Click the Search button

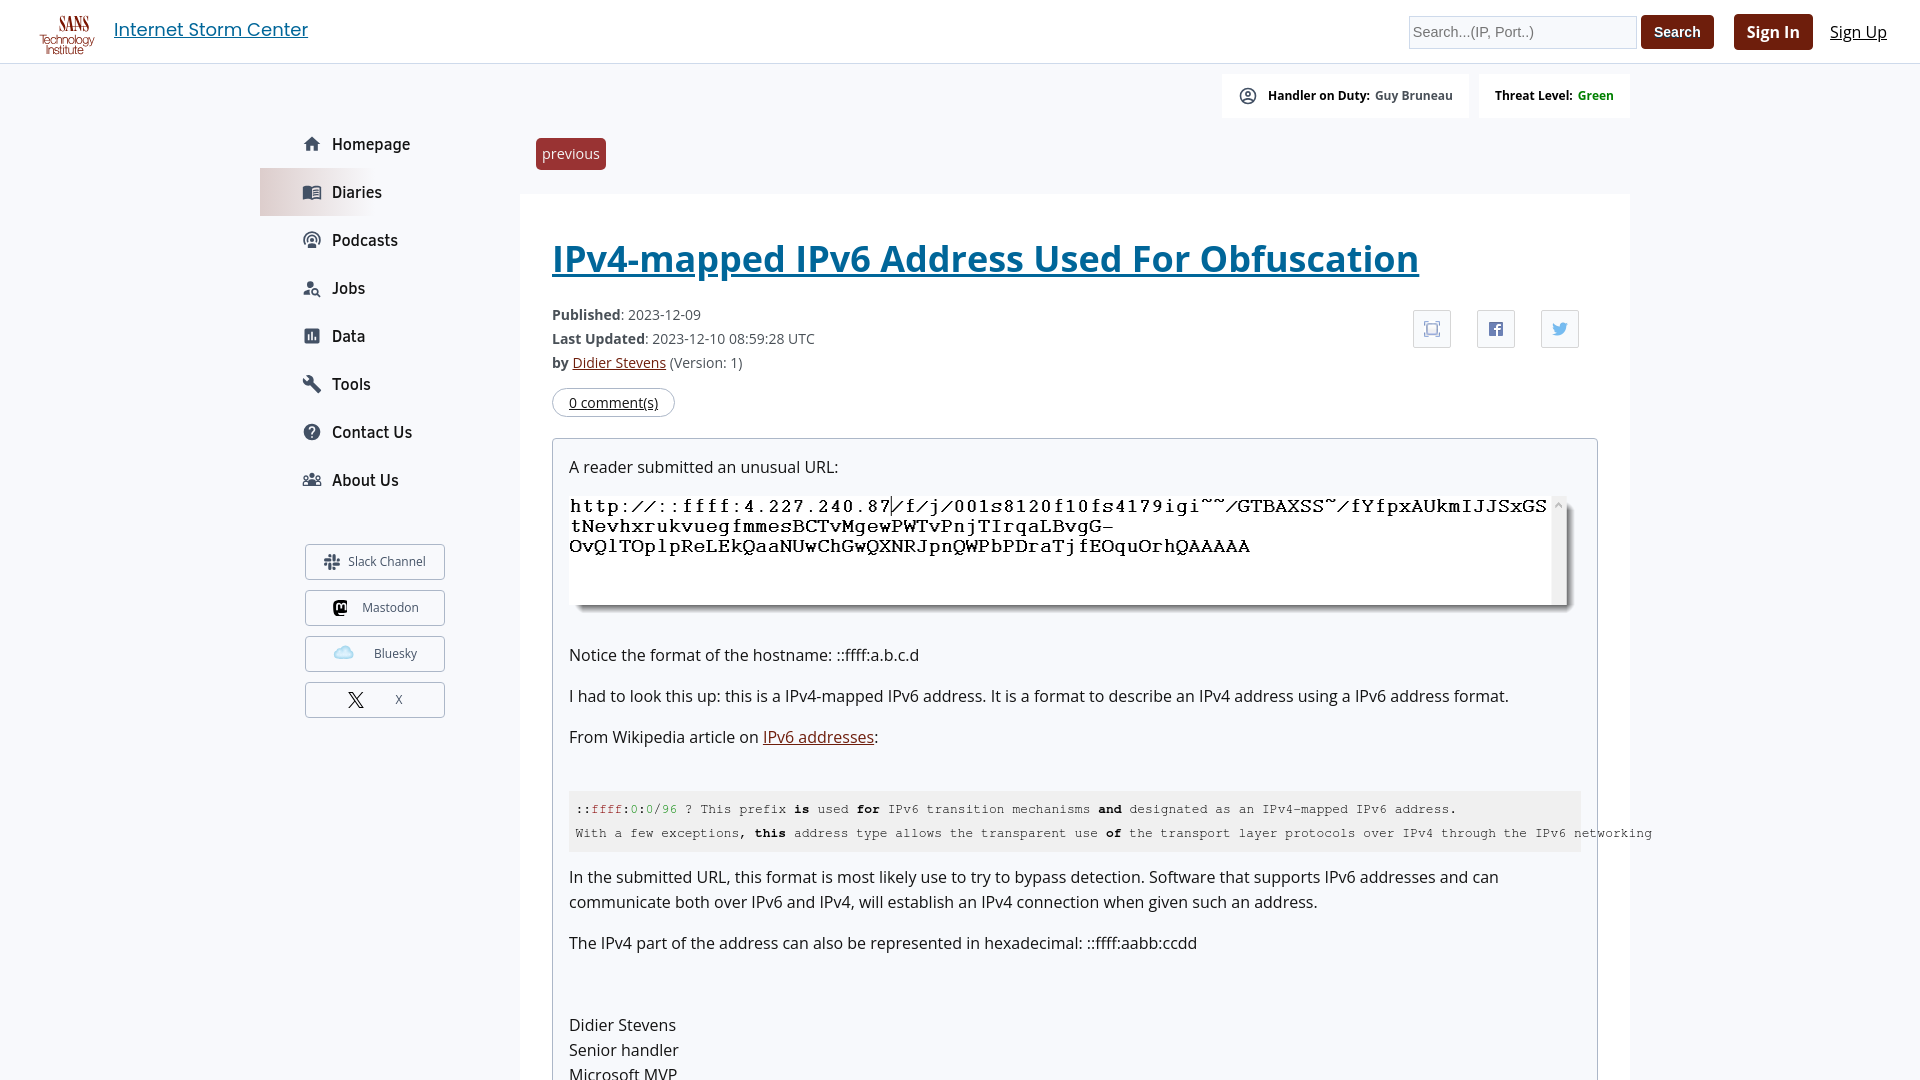click(1677, 32)
